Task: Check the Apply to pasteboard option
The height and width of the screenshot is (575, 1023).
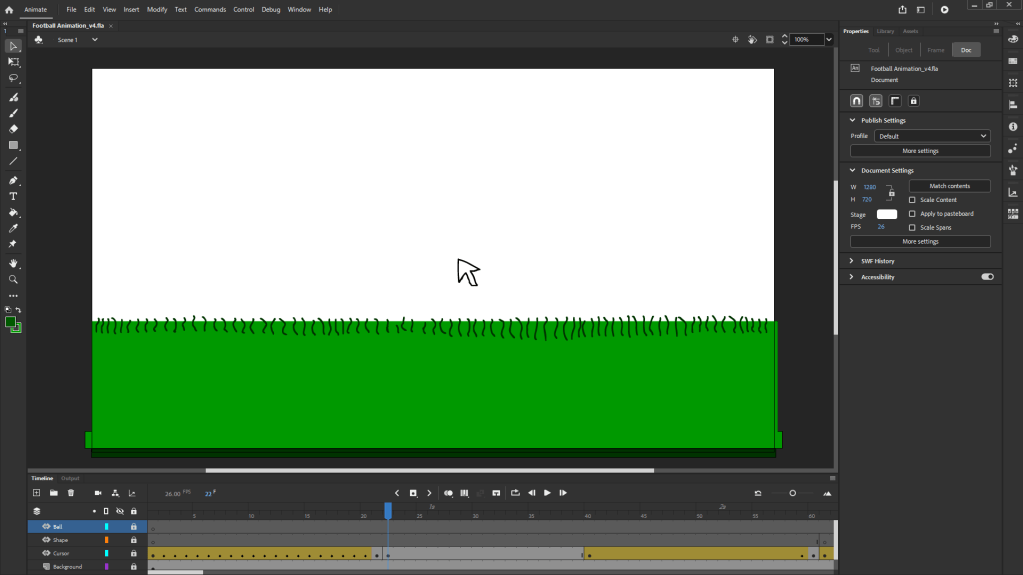Action: pos(912,214)
